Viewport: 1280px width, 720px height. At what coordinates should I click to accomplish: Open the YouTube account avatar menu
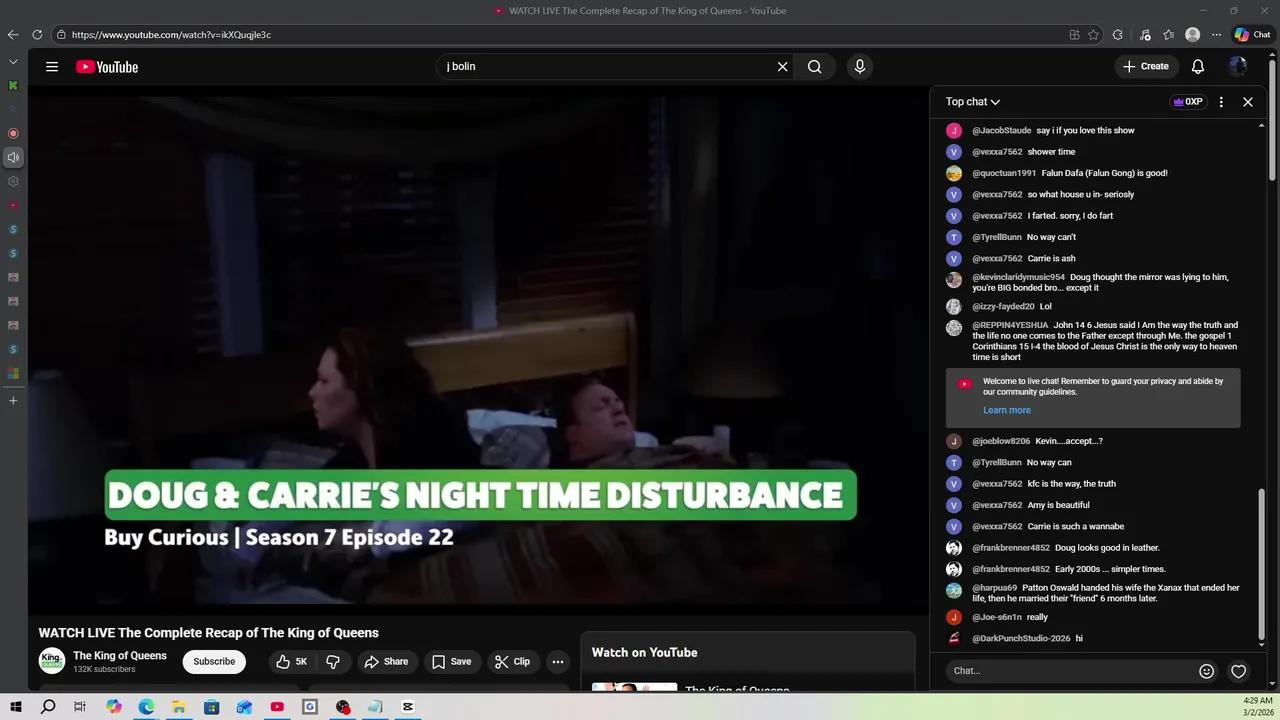tap(1238, 67)
